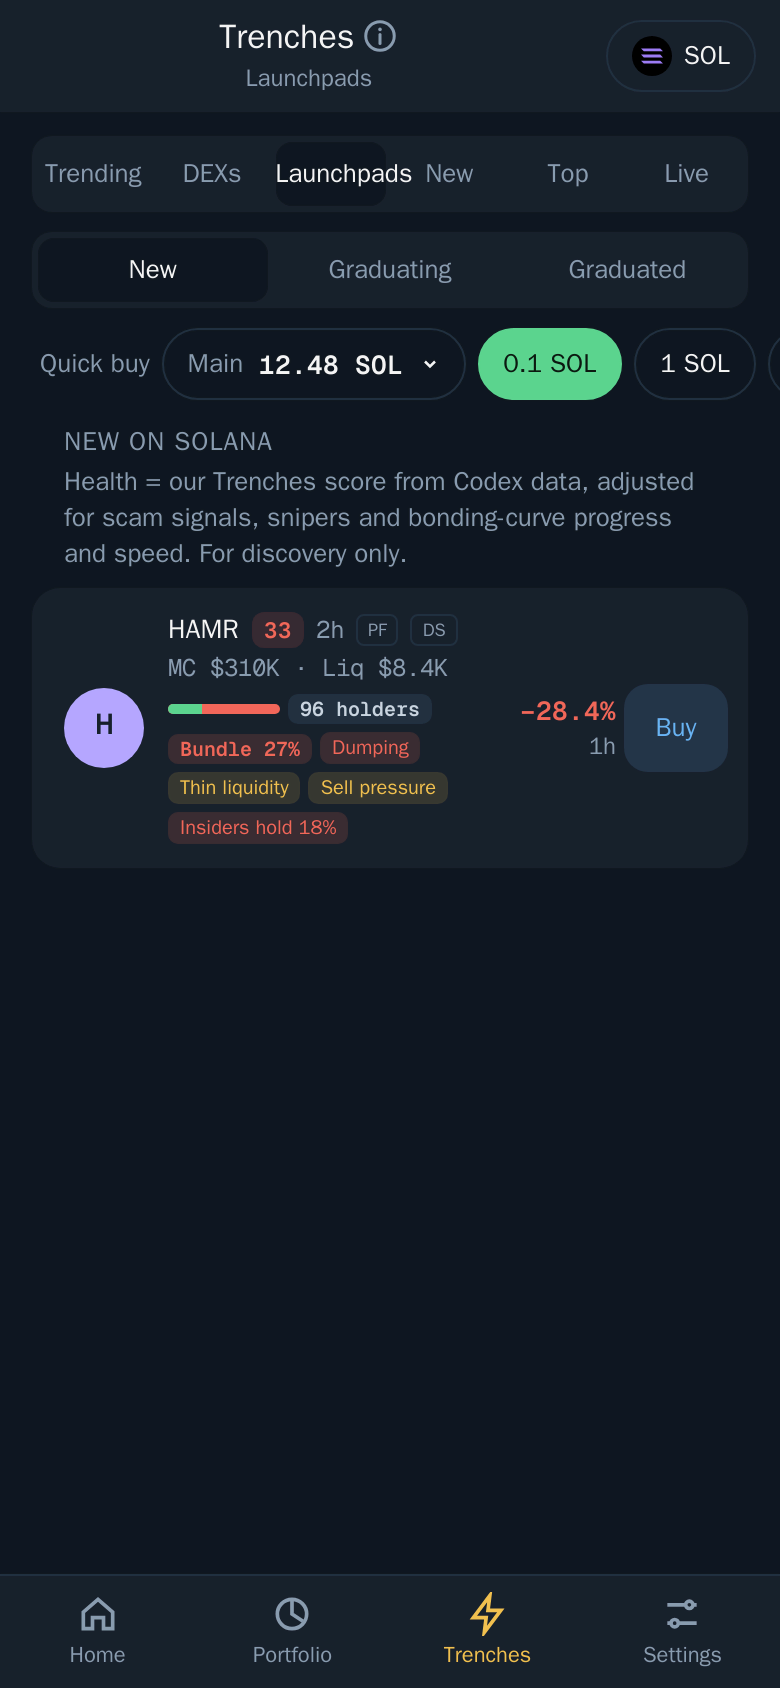This screenshot has height=1688, width=780.
Task: Switch to the DEXs tab
Action: coord(212,174)
